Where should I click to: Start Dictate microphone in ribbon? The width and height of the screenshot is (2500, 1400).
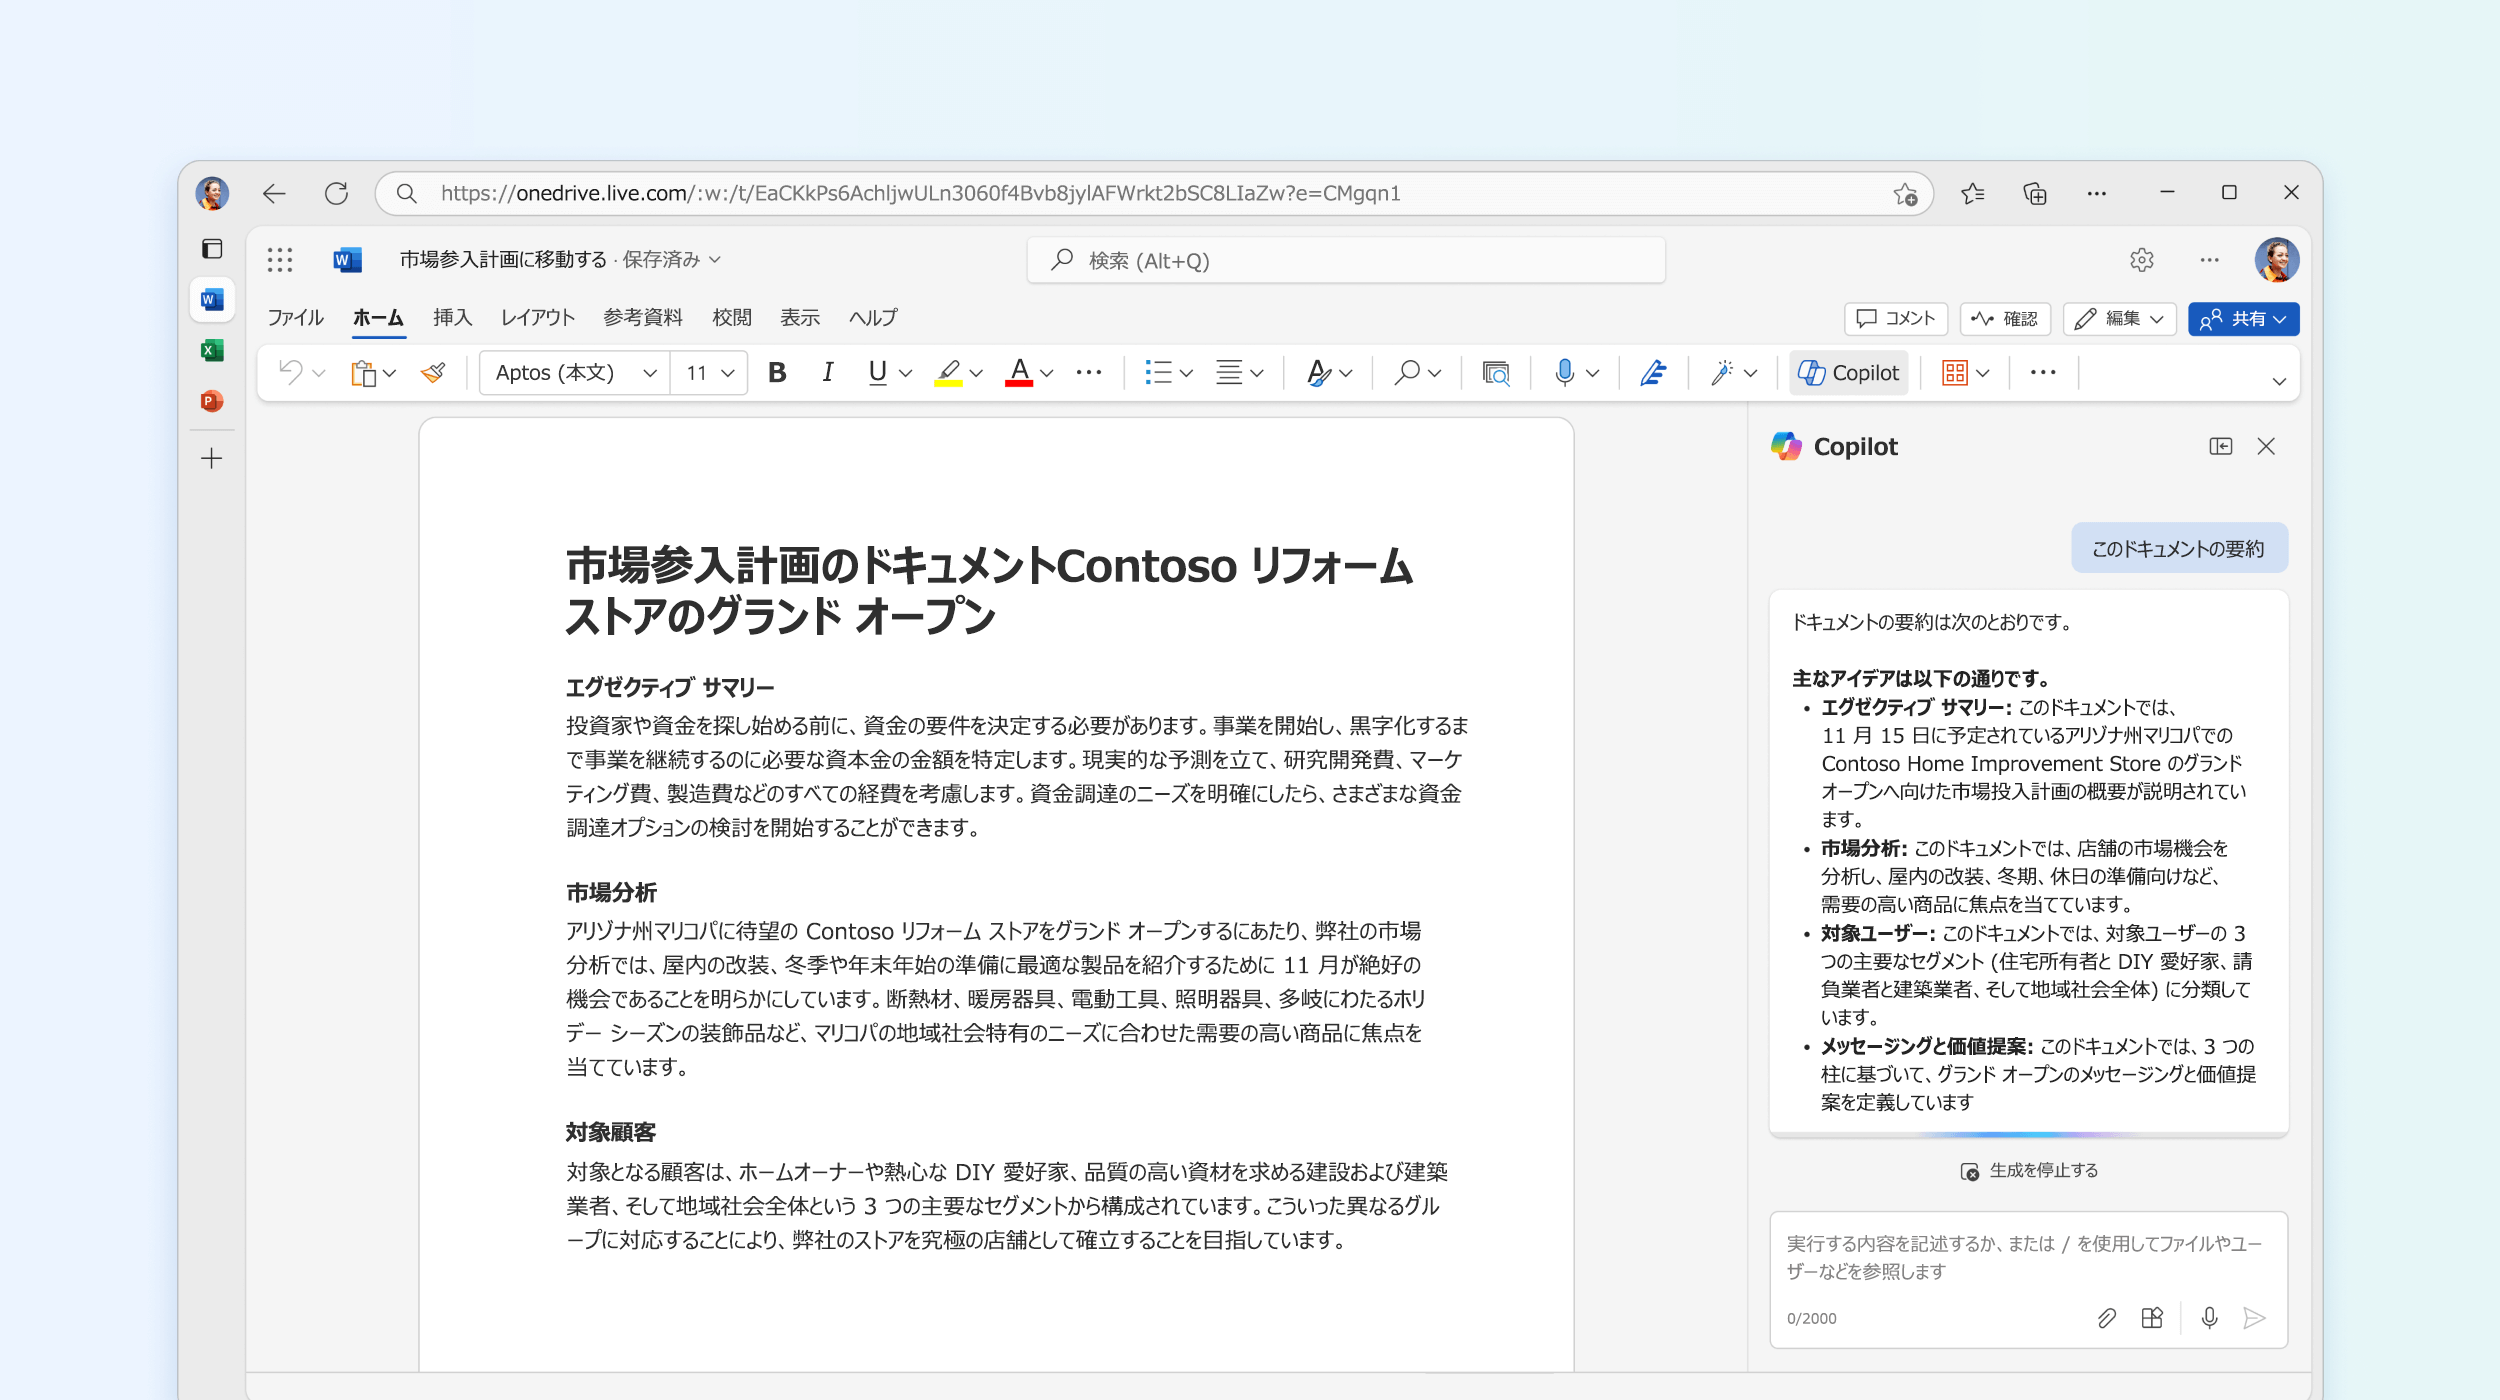point(1565,373)
